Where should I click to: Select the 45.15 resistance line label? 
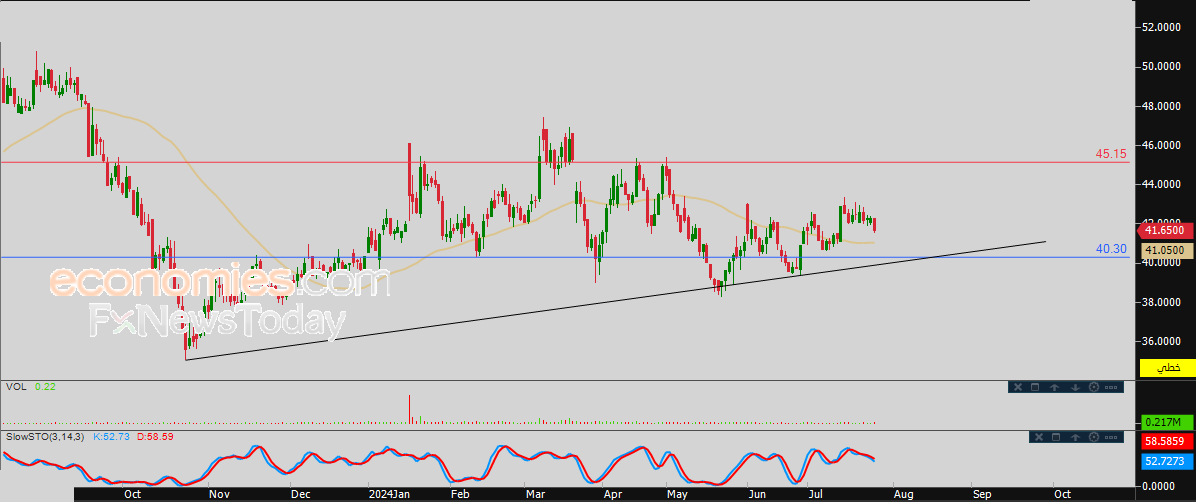point(1111,153)
